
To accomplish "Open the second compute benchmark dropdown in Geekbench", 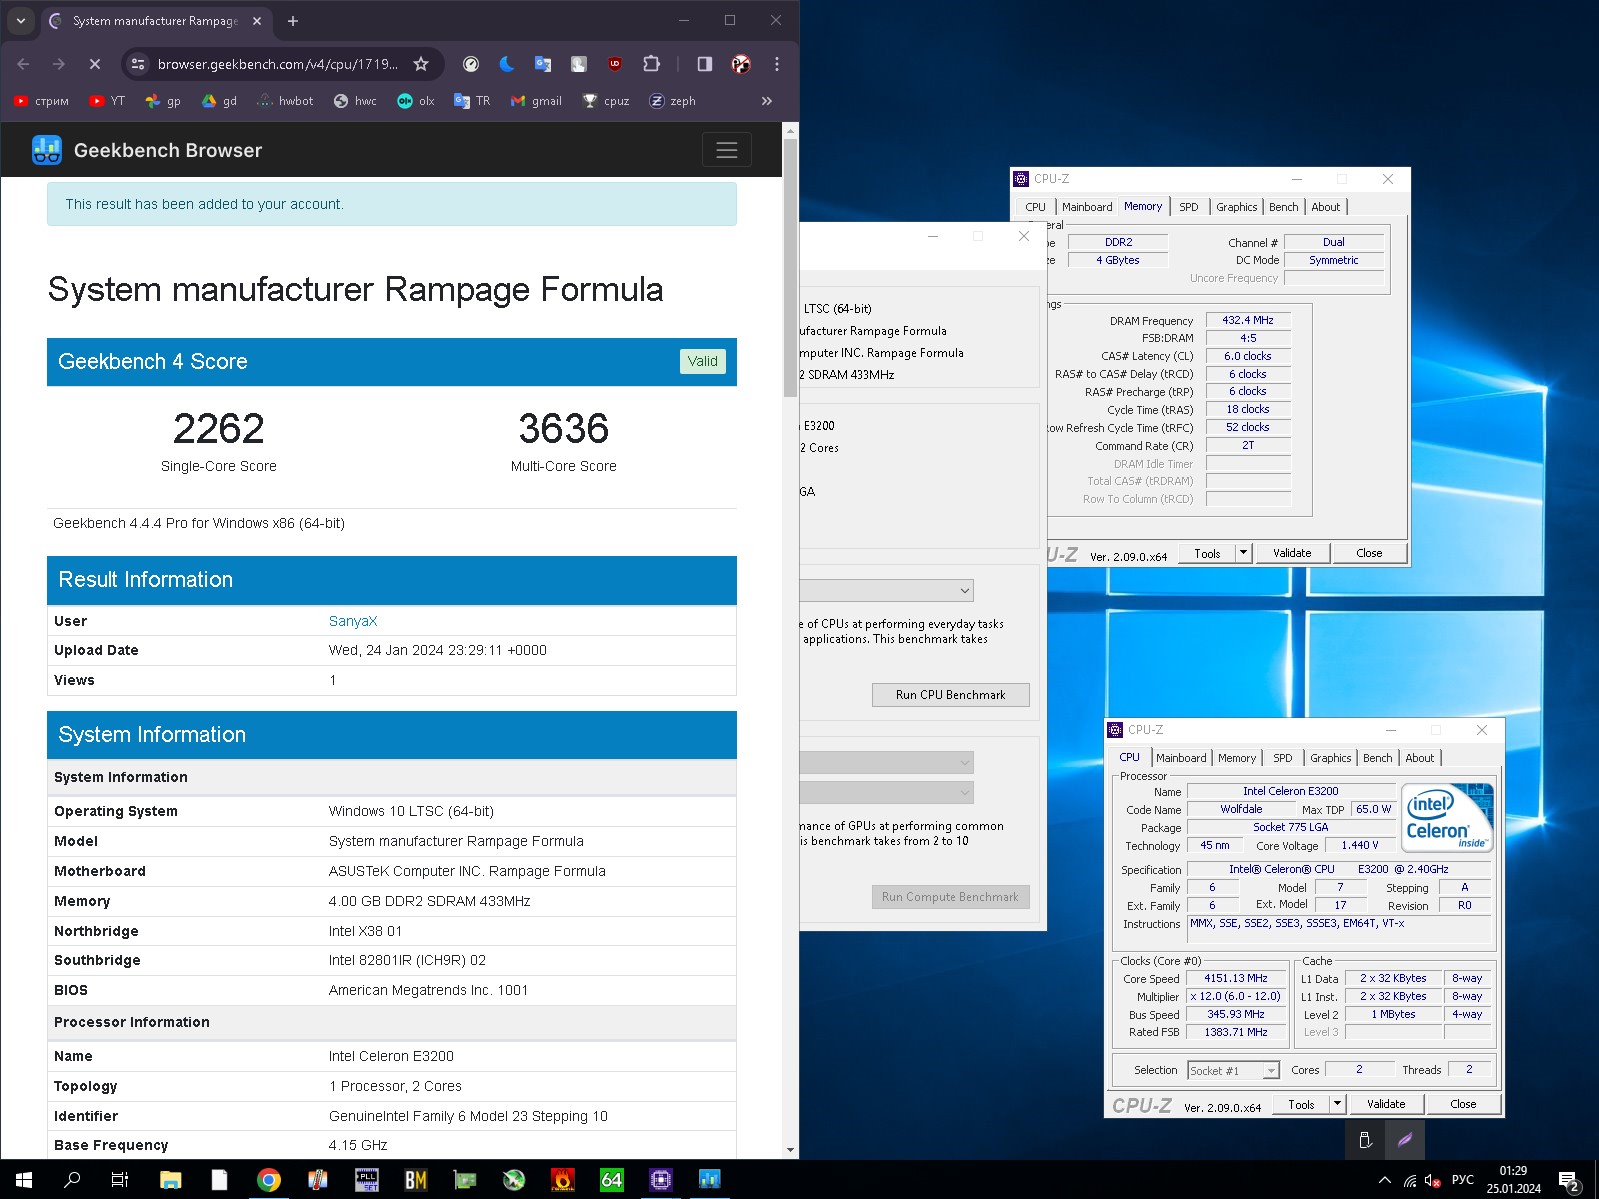I will [887, 792].
